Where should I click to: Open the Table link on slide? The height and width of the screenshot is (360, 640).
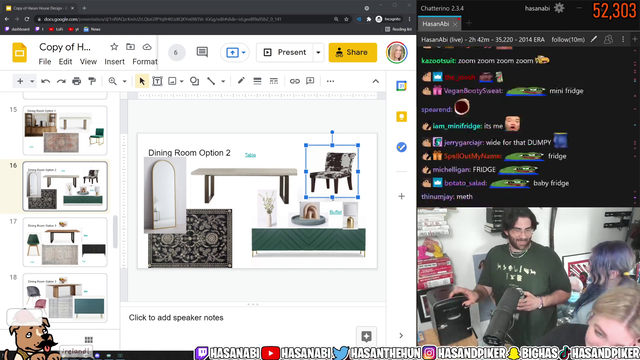click(x=250, y=155)
